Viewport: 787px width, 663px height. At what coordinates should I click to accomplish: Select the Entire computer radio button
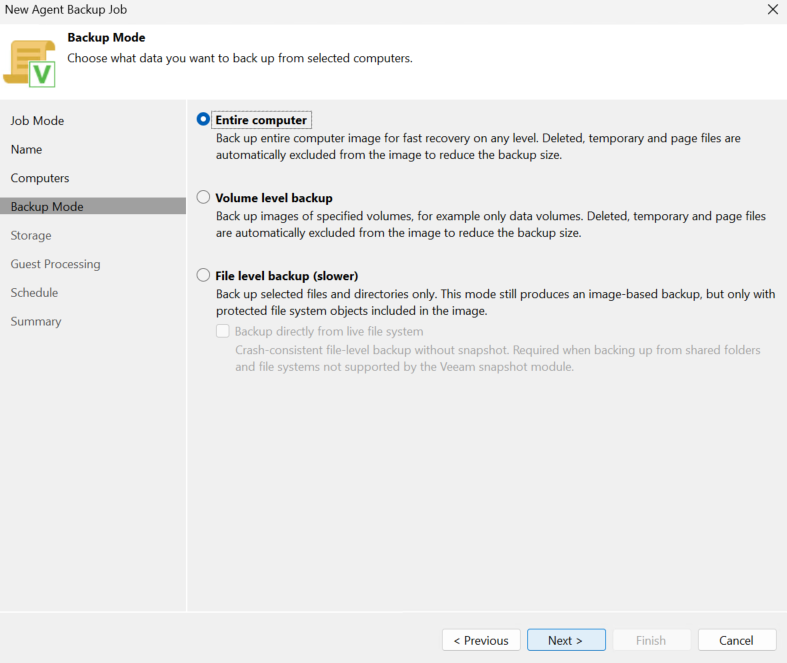tap(203, 119)
